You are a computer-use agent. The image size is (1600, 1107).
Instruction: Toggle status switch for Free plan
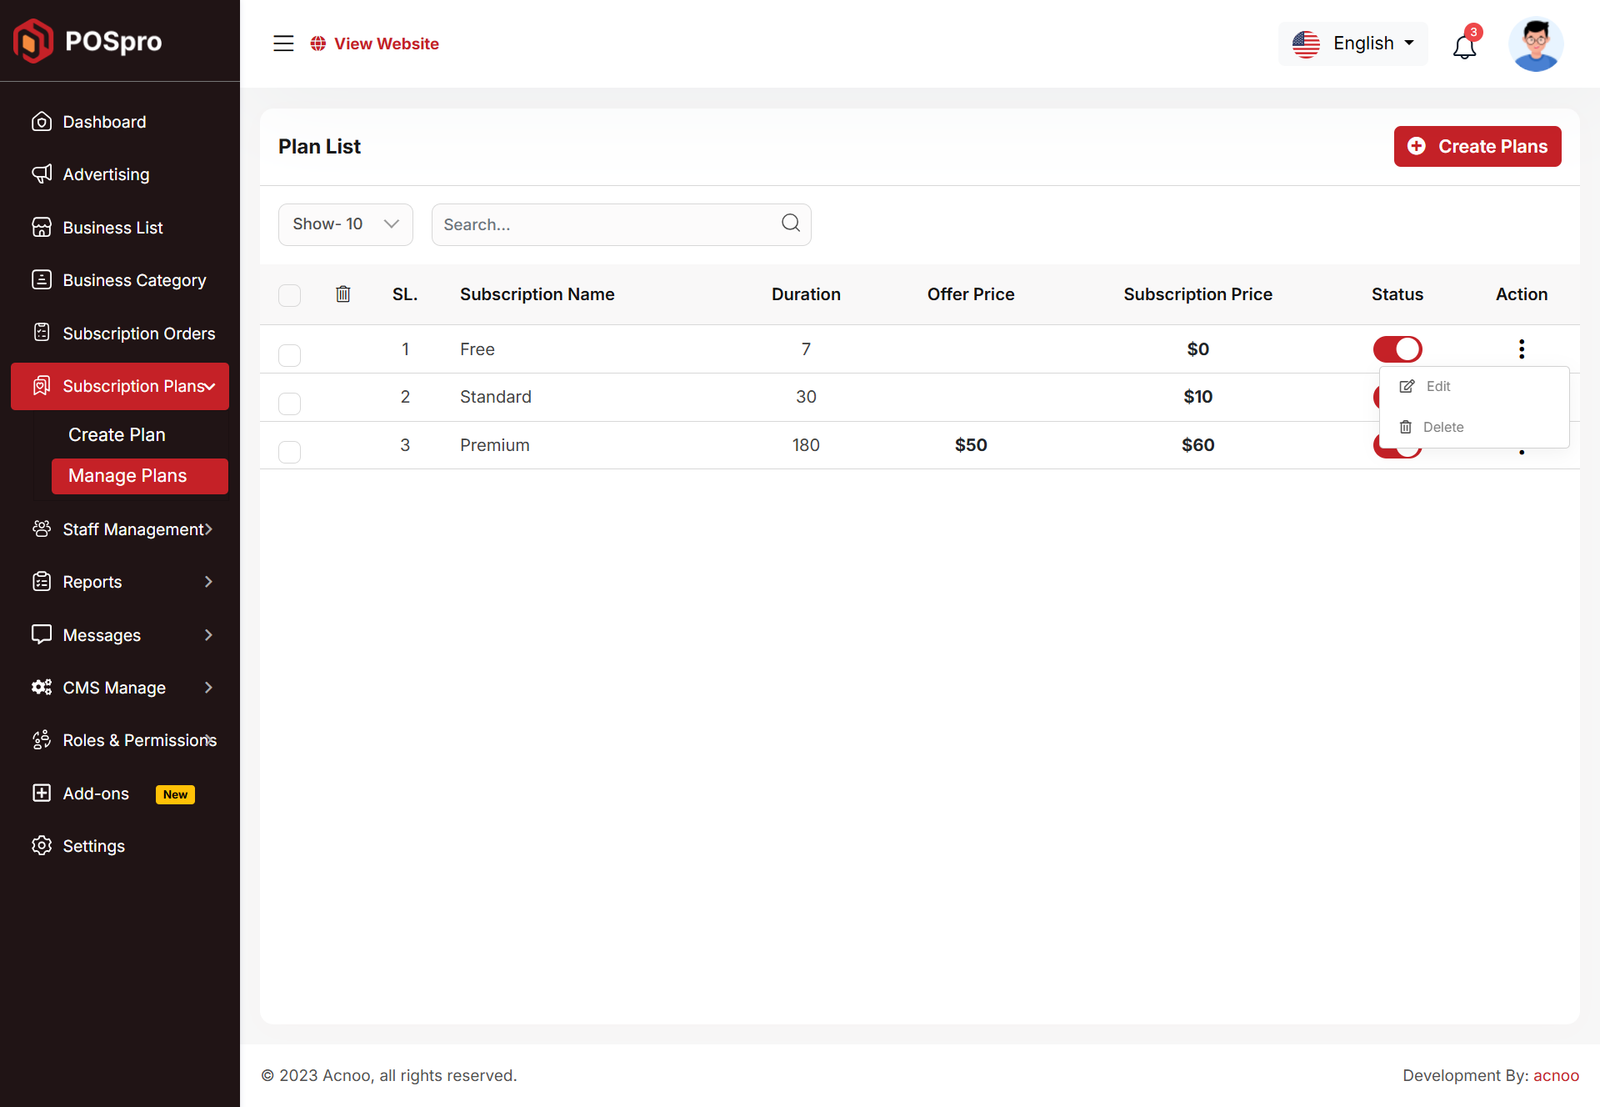click(1397, 349)
